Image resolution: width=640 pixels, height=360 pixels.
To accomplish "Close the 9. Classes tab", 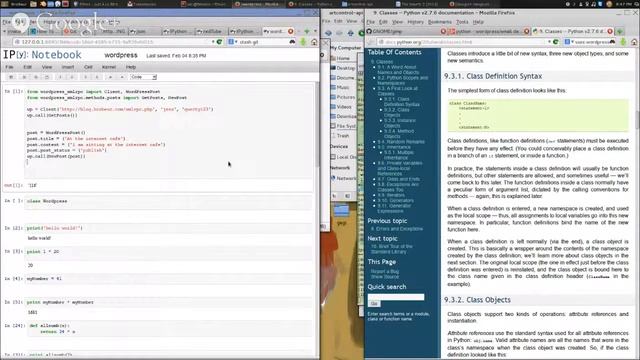I will (x=610, y=31).
